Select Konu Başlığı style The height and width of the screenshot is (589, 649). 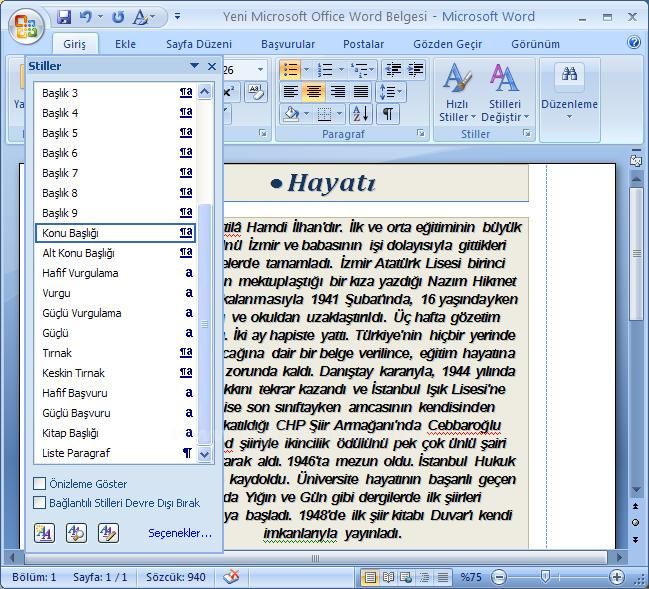pyautogui.click(x=115, y=233)
